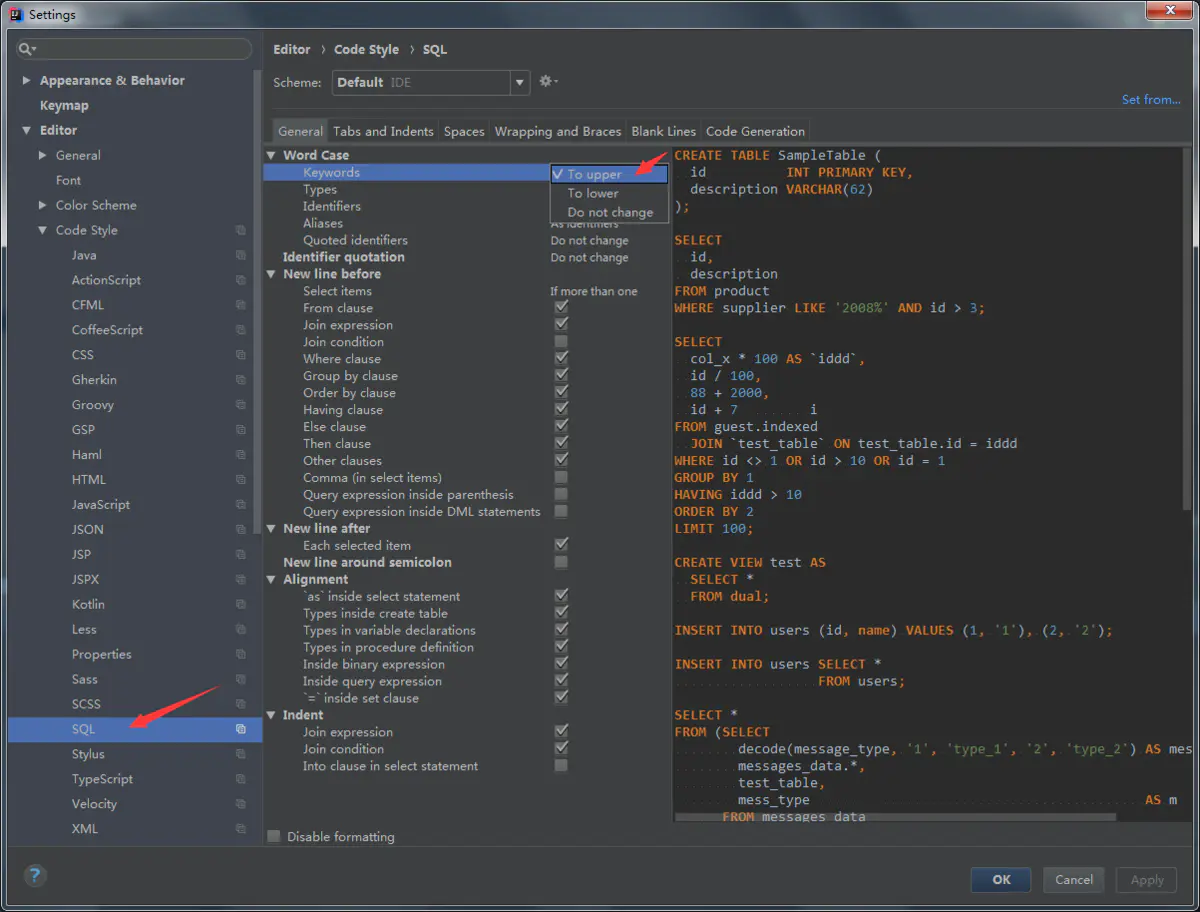Screen dimensions: 1200x912
Task: Toggle Types inside create table checkbox
Action: coord(561,613)
